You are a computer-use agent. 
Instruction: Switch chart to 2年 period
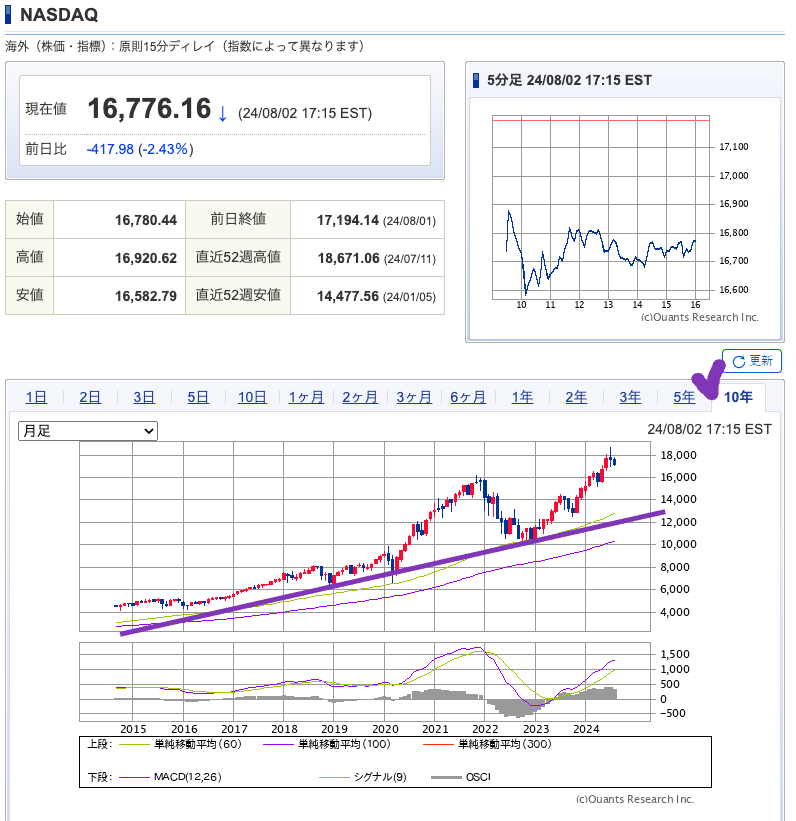tap(576, 397)
